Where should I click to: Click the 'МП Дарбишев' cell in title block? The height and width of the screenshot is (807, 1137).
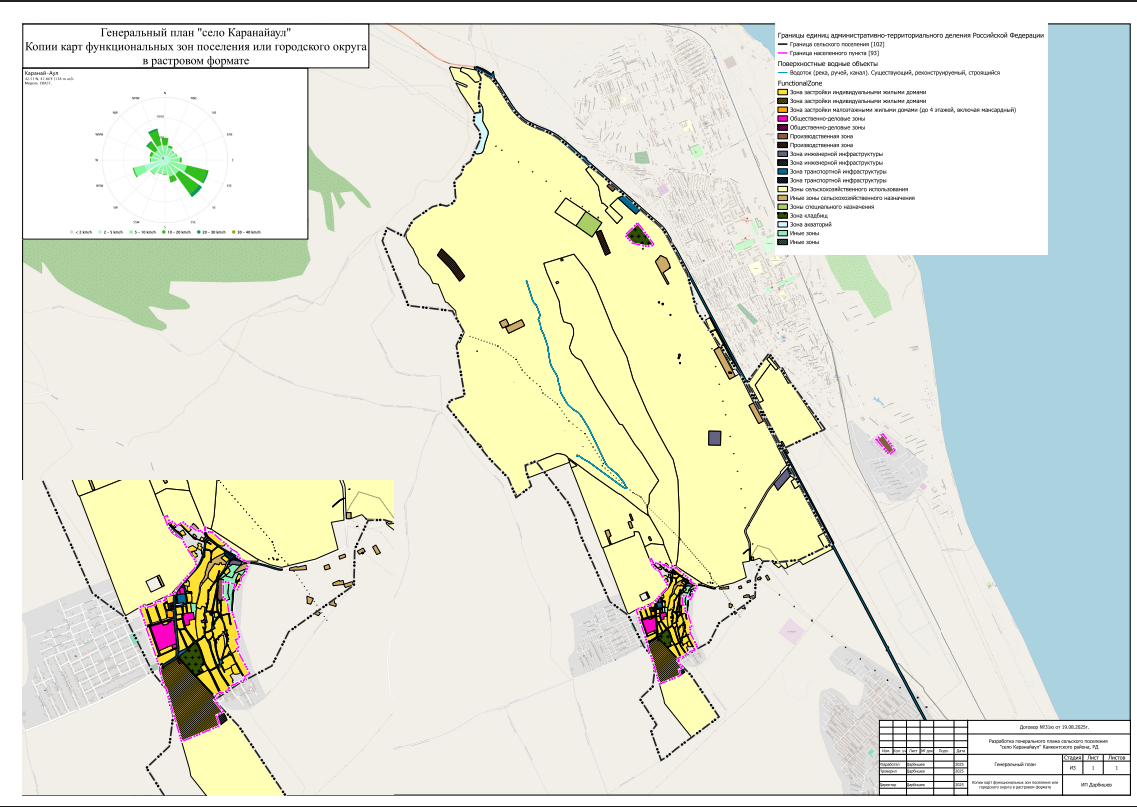pos(1094,784)
